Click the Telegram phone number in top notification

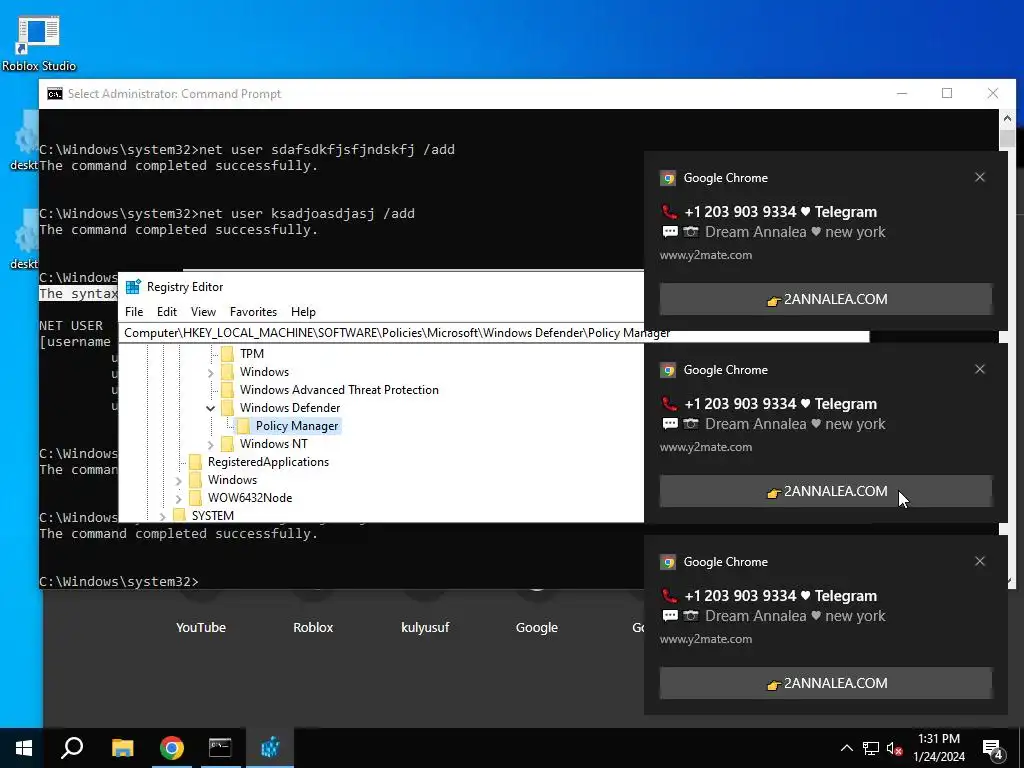[x=741, y=212]
